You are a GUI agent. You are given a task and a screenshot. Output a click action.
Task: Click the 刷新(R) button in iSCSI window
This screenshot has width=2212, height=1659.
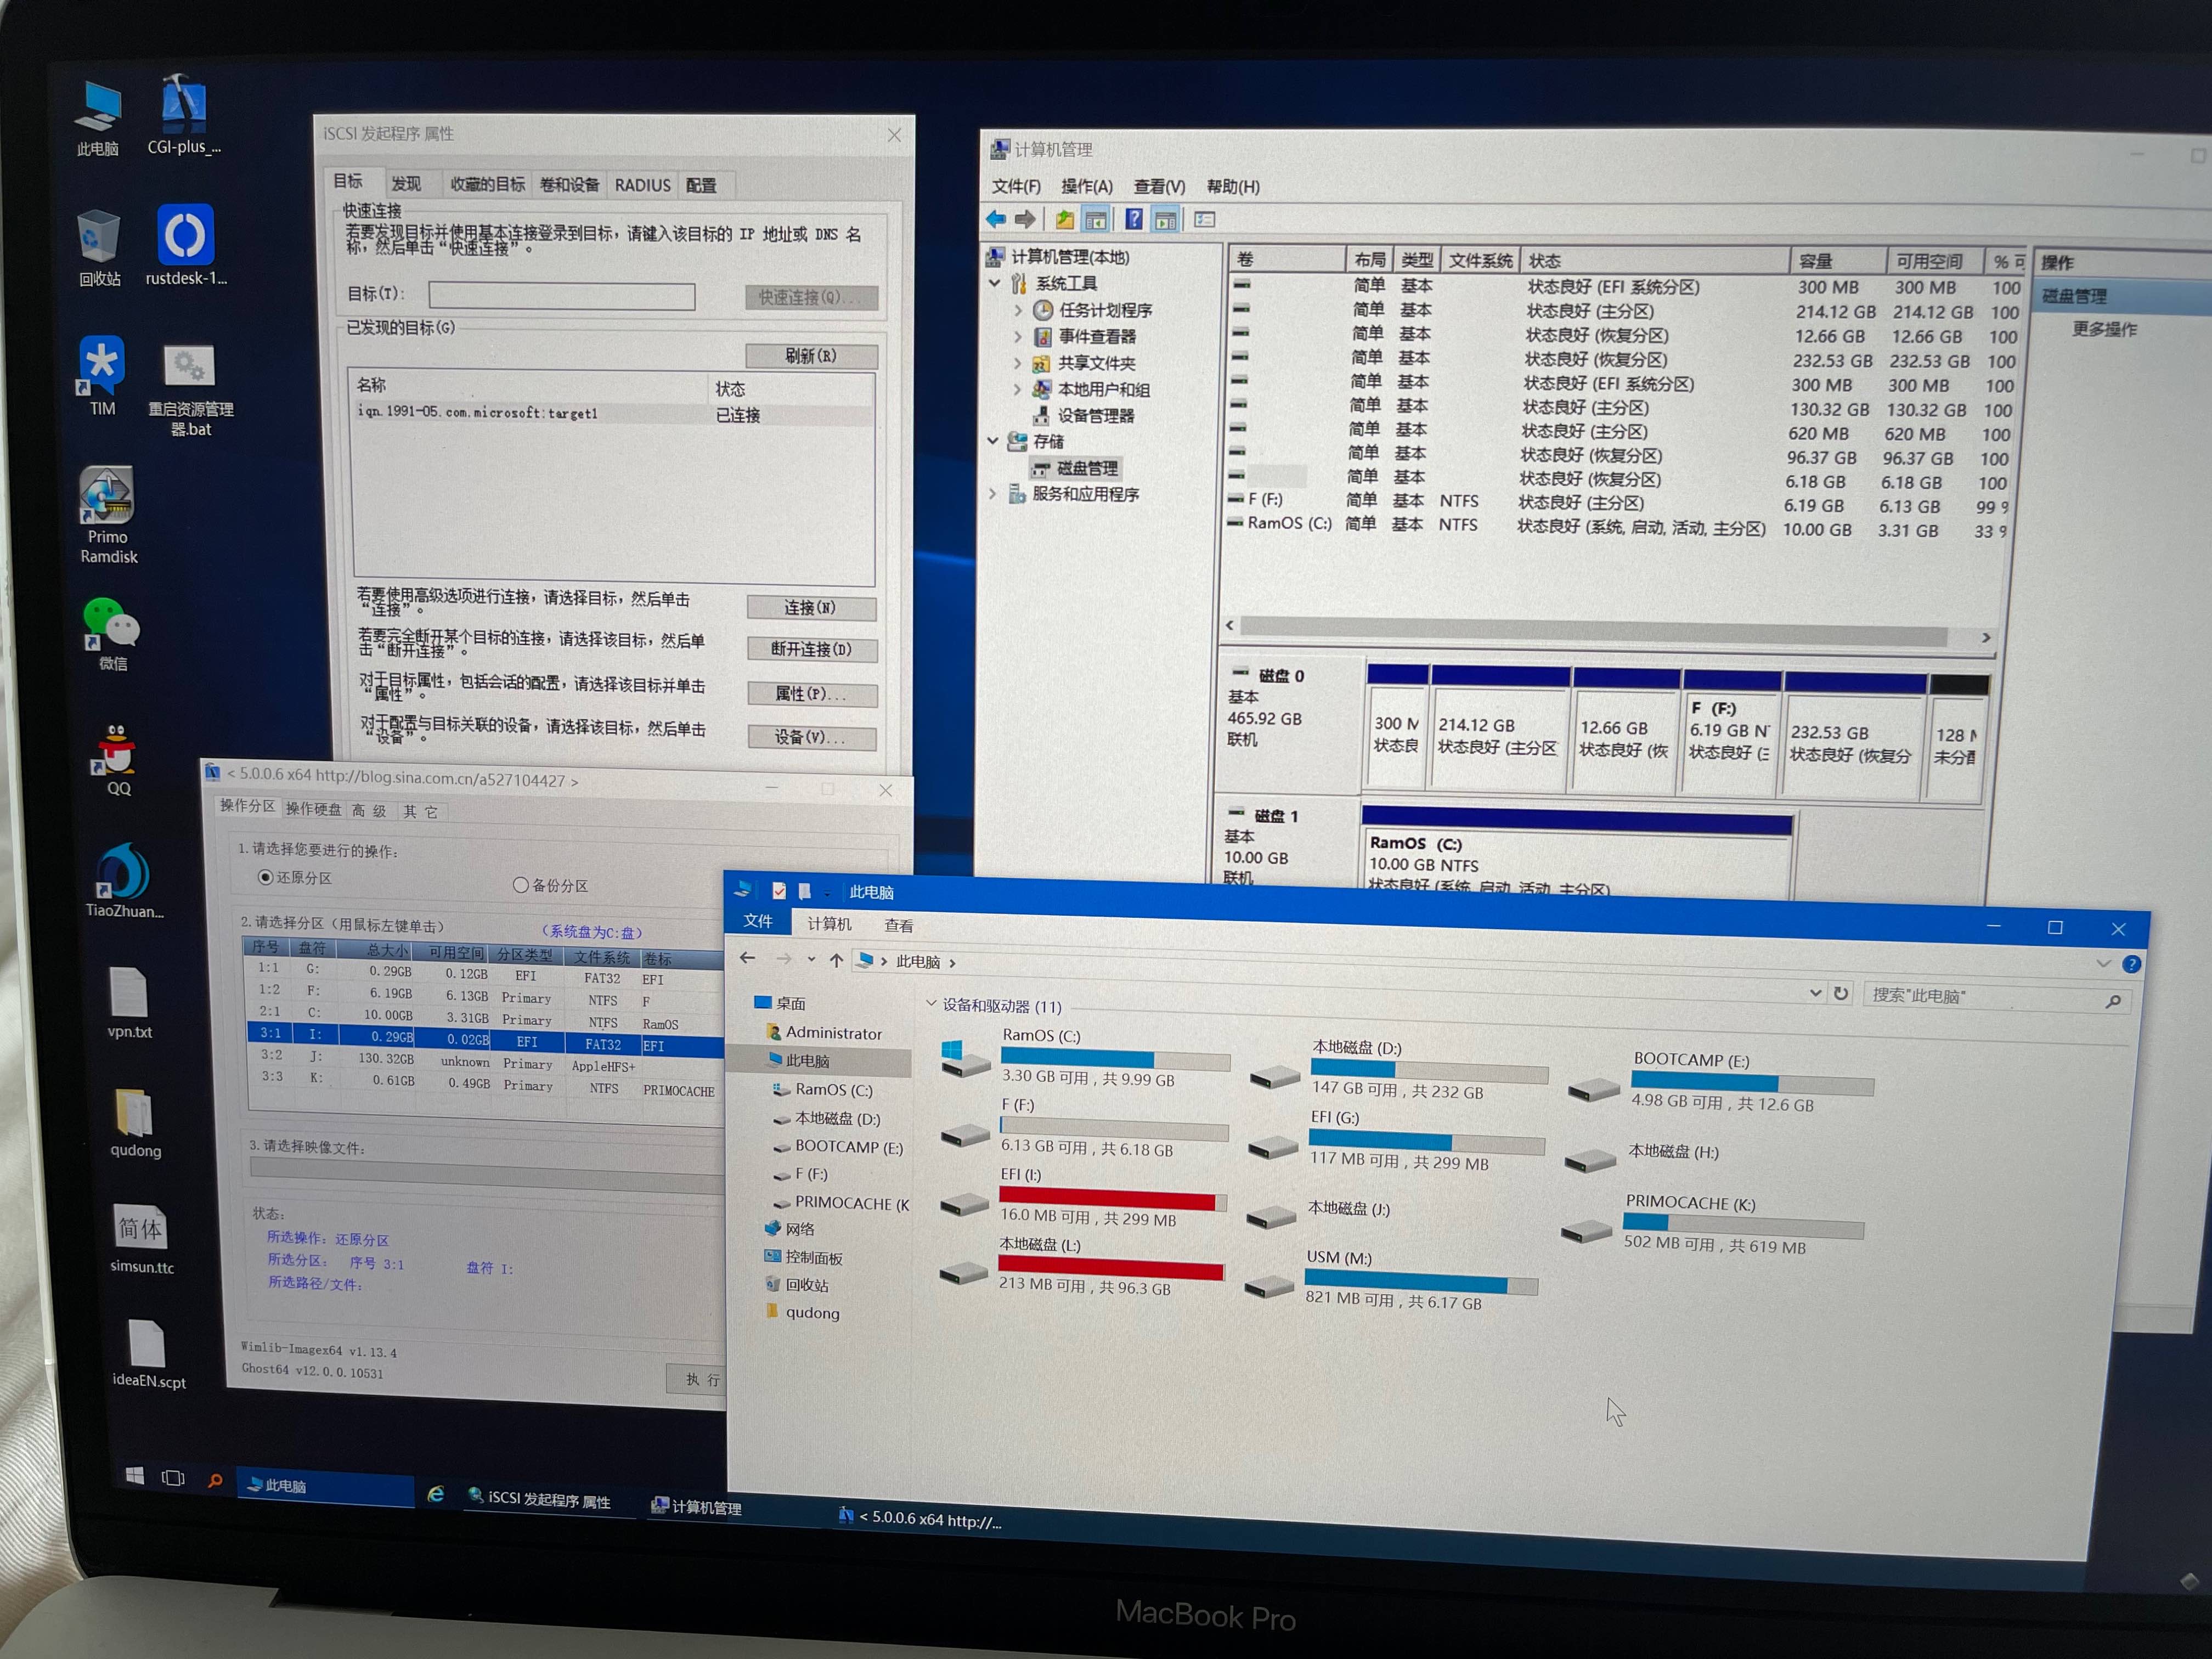811,355
